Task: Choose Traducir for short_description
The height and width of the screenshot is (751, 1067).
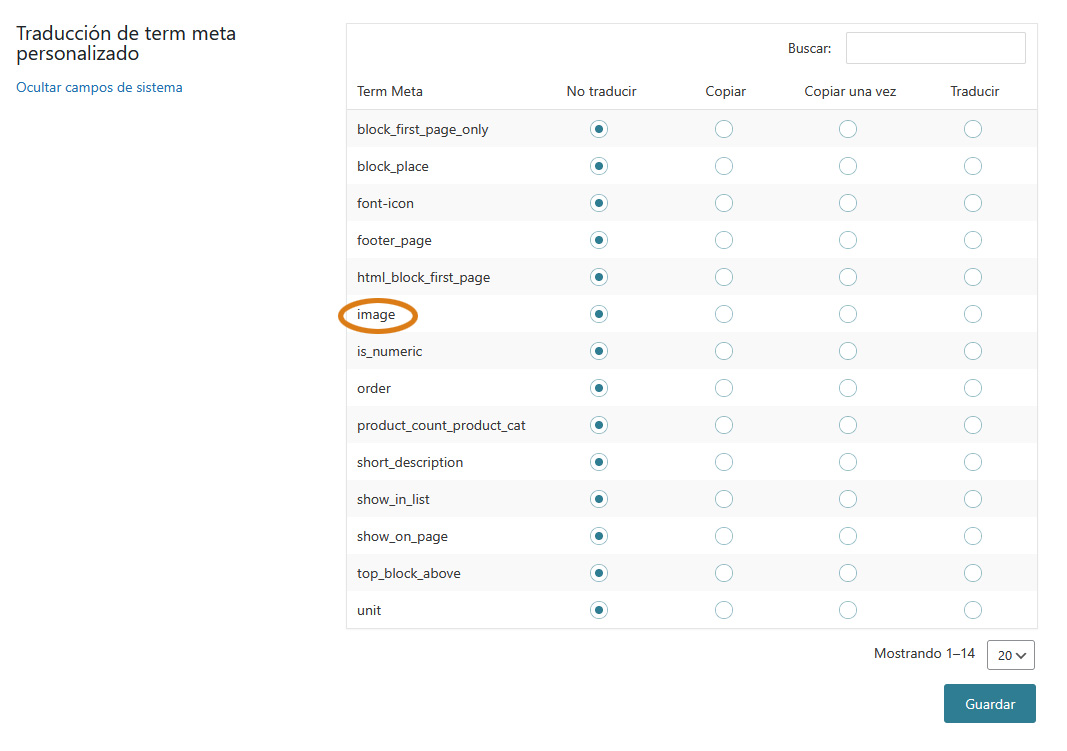Action: pos(973,462)
